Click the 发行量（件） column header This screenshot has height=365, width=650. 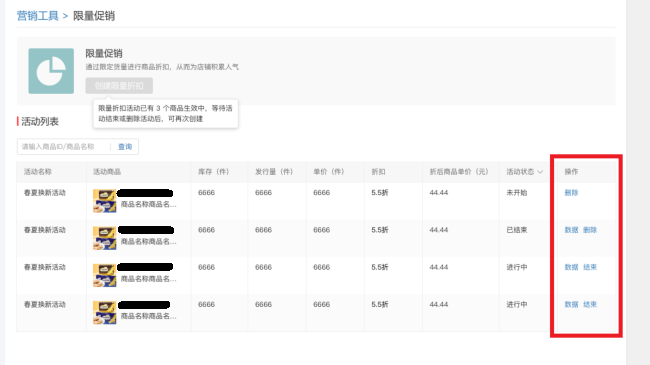(274, 171)
